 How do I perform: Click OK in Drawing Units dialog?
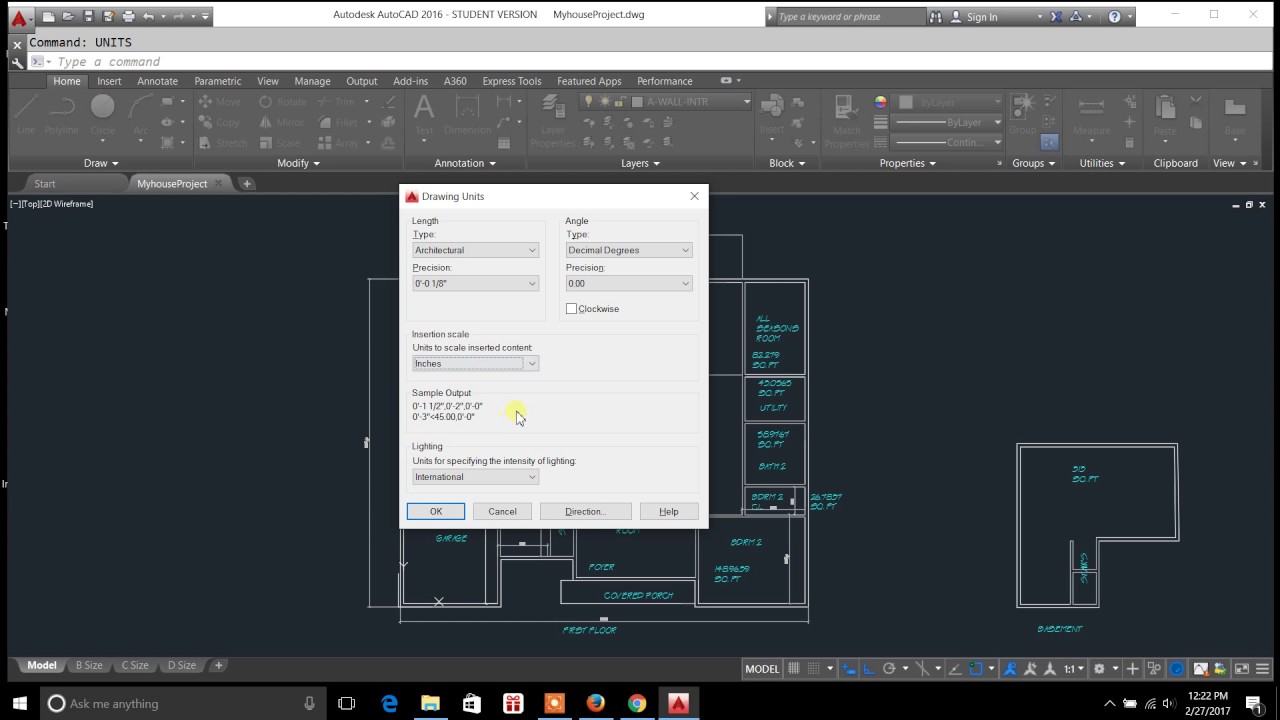coord(436,512)
